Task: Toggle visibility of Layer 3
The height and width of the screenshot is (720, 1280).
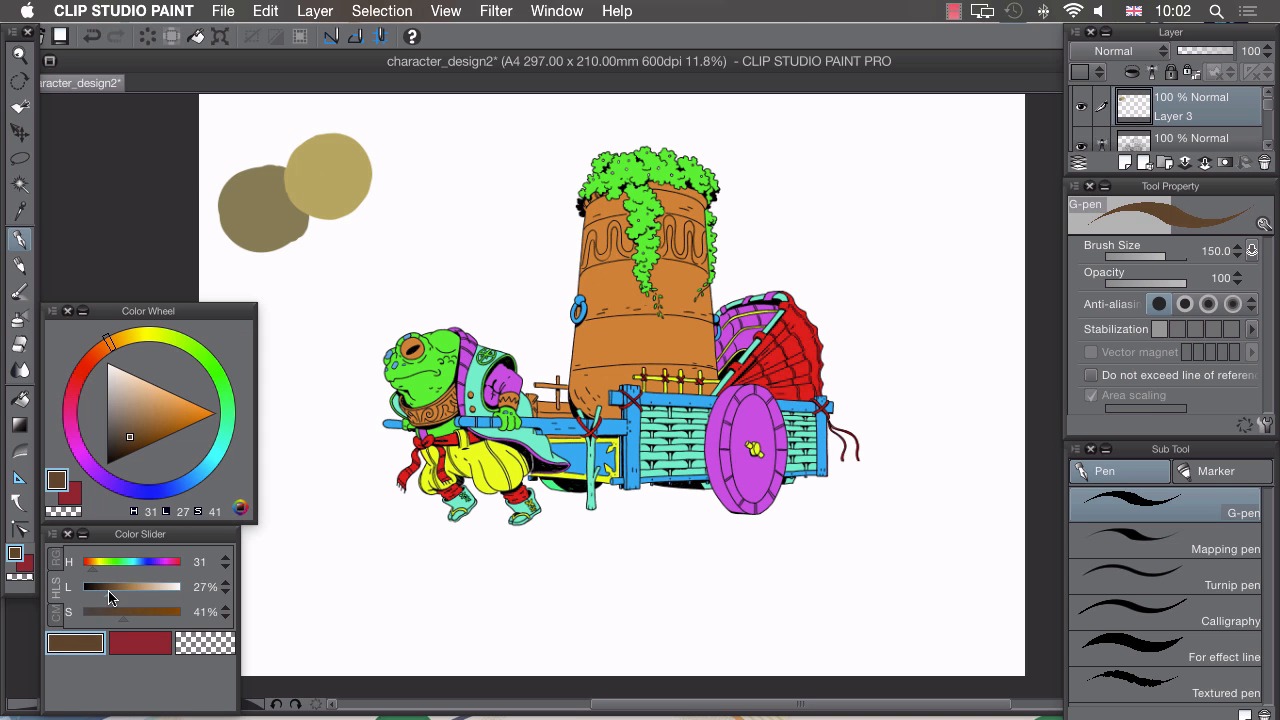Action: click(x=1081, y=107)
